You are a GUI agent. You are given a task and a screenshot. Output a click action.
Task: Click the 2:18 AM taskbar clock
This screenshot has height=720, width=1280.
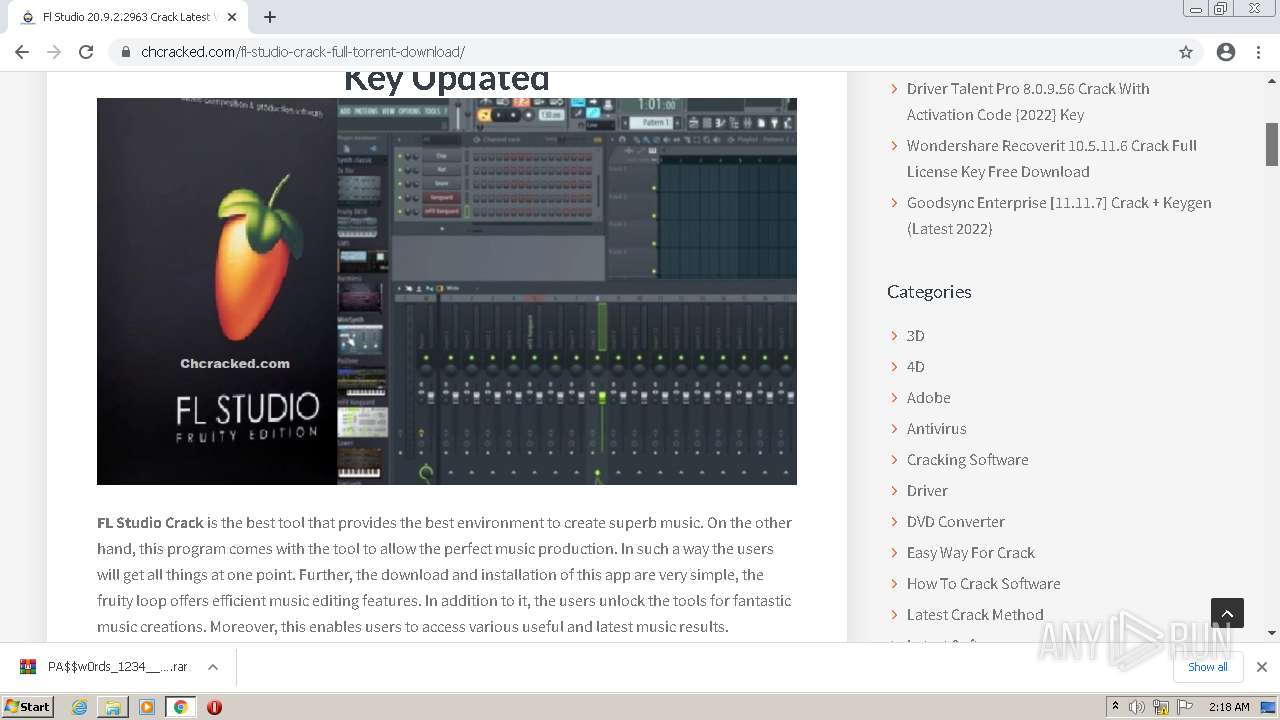(x=1229, y=707)
